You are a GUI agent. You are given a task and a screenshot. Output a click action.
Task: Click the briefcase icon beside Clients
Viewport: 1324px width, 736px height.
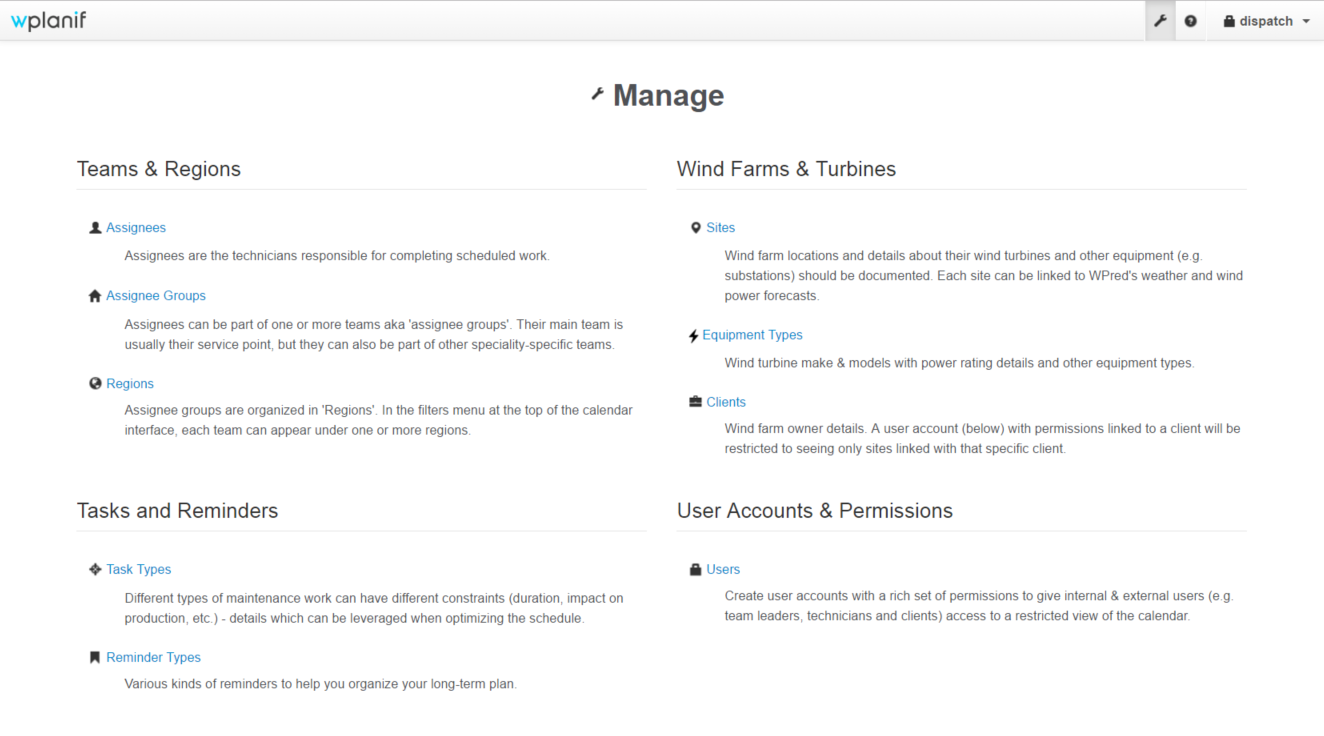click(x=695, y=402)
